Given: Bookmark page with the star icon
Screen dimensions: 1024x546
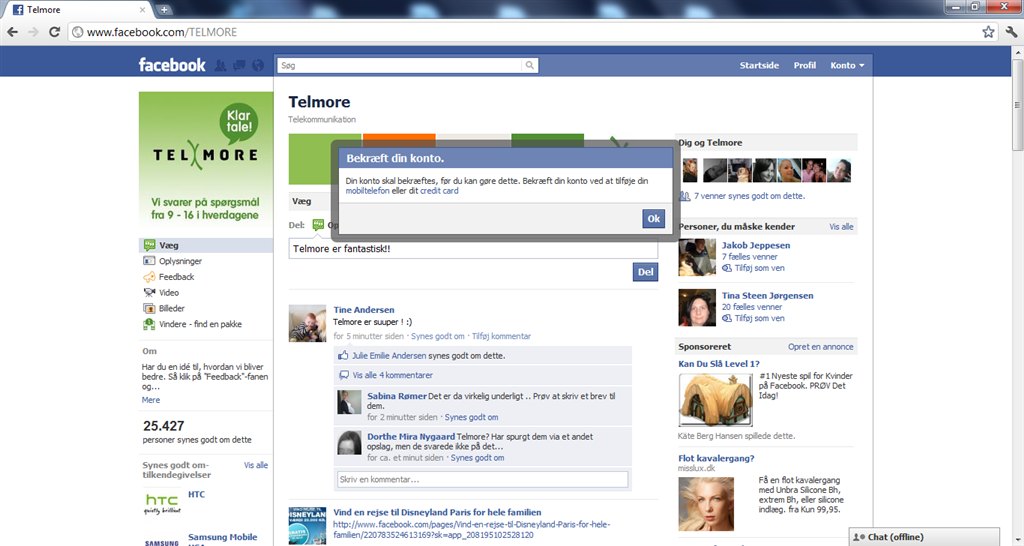Looking at the screenshot, I should tap(988, 32).
